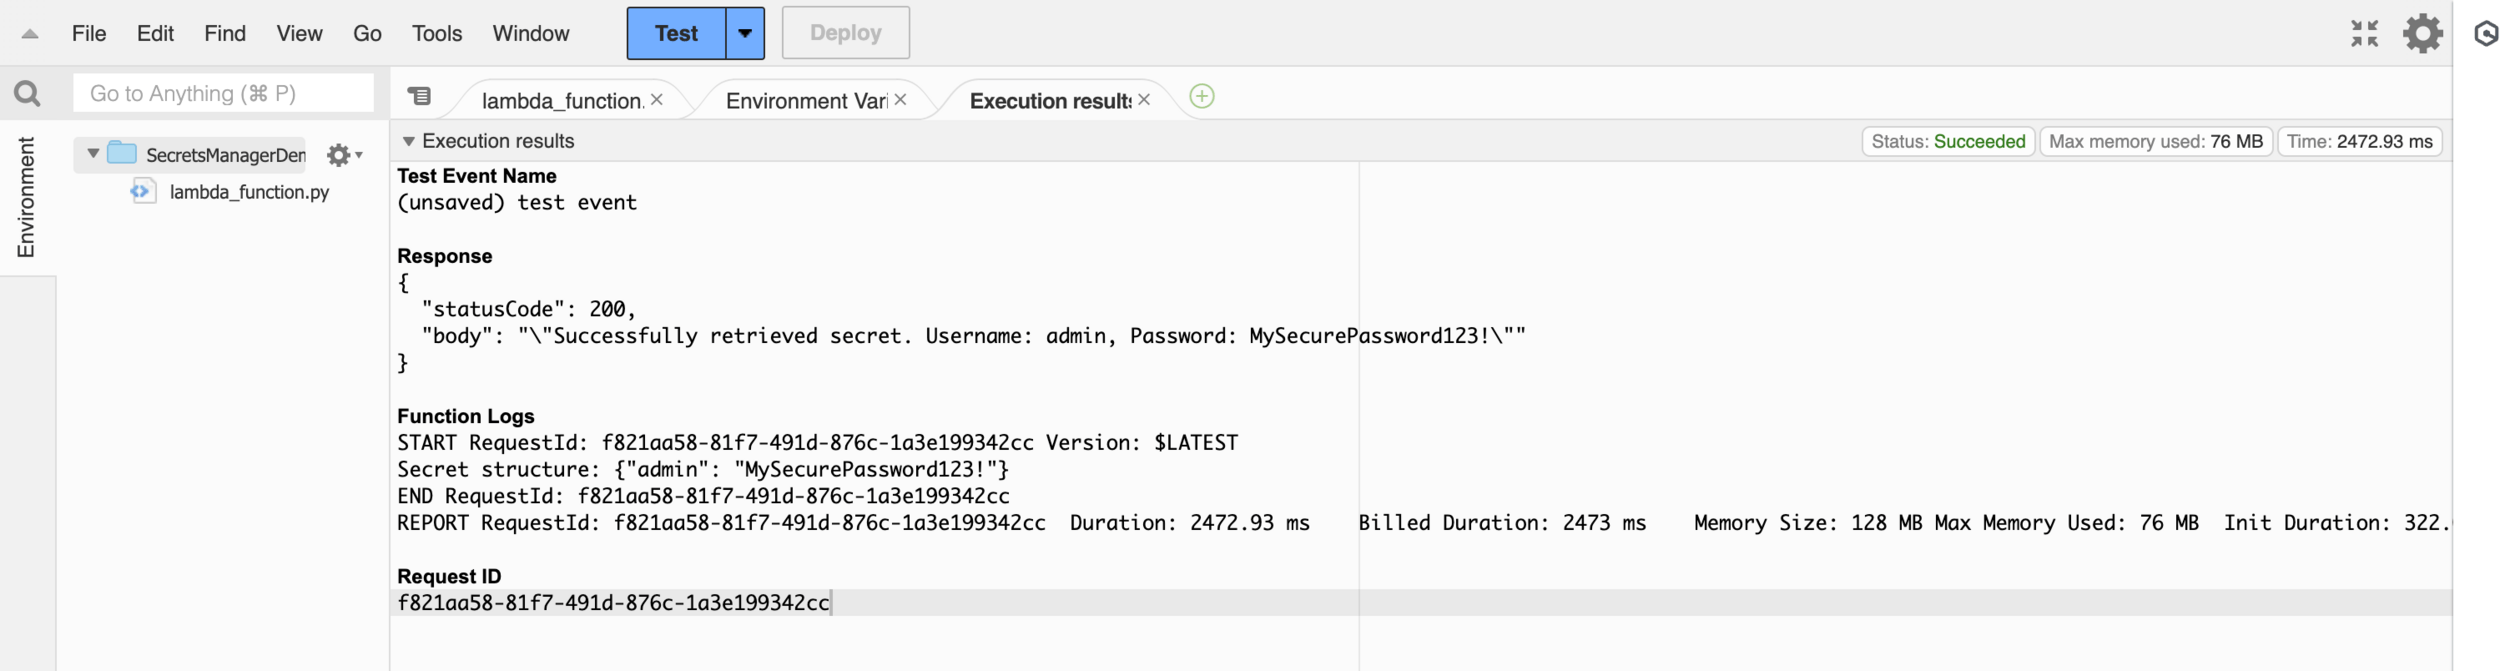
Task: Close the Execution results tab
Action: [1144, 100]
